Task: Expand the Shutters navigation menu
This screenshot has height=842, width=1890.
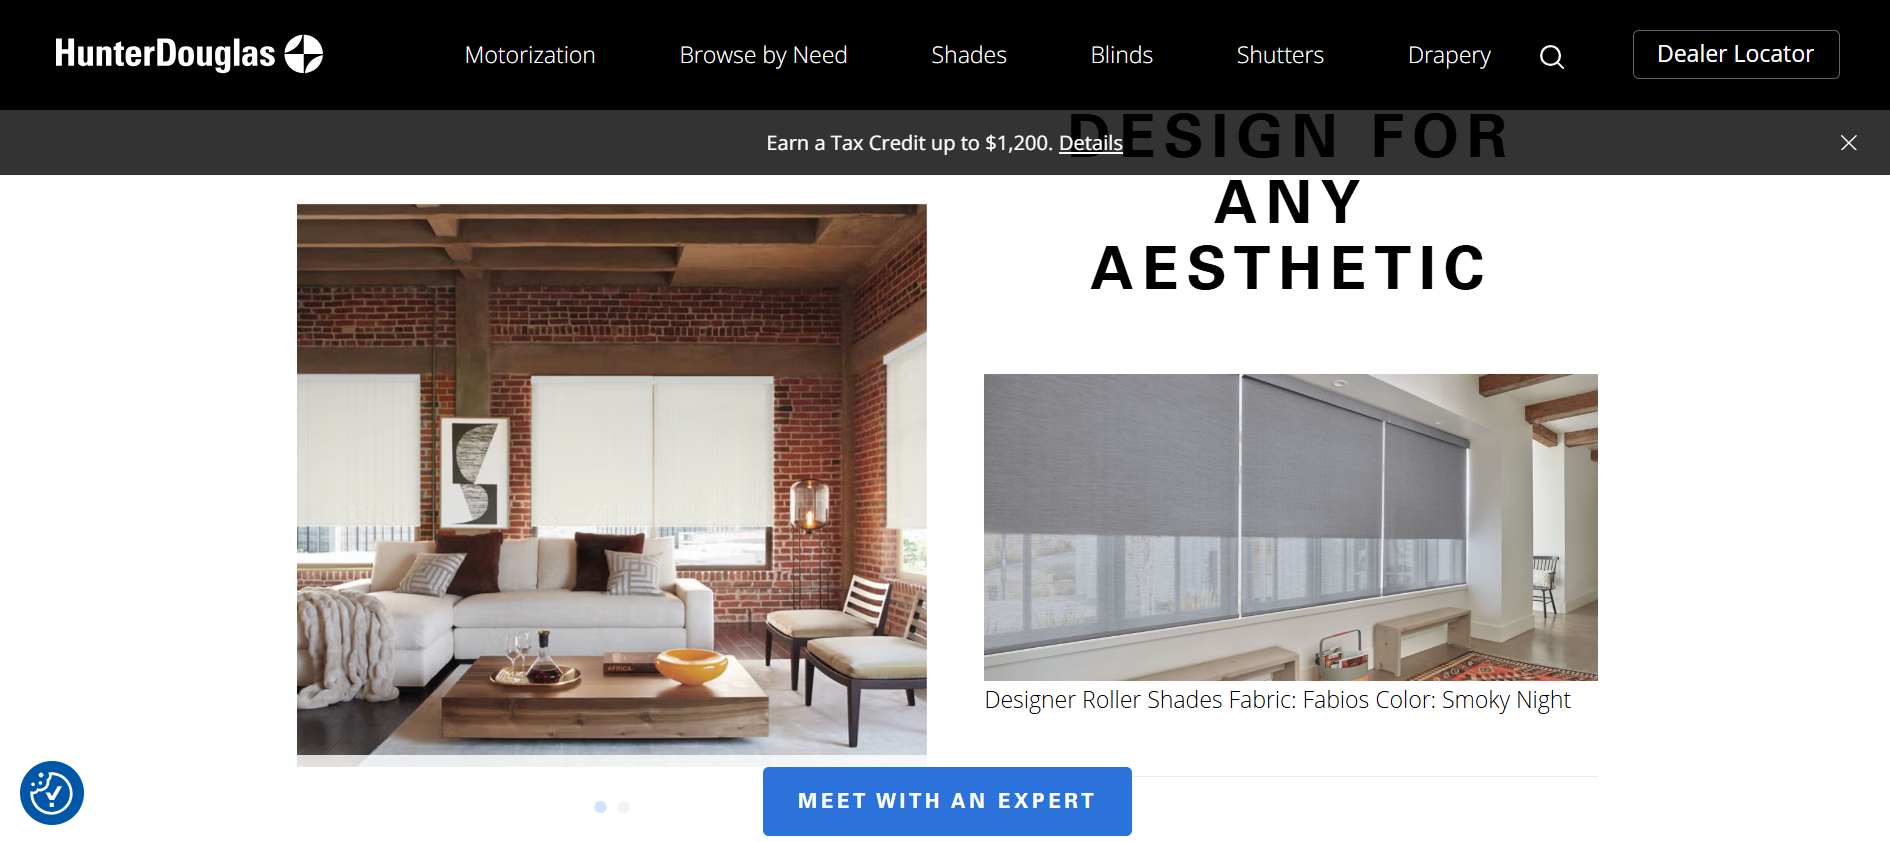Action: [x=1280, y=55]
